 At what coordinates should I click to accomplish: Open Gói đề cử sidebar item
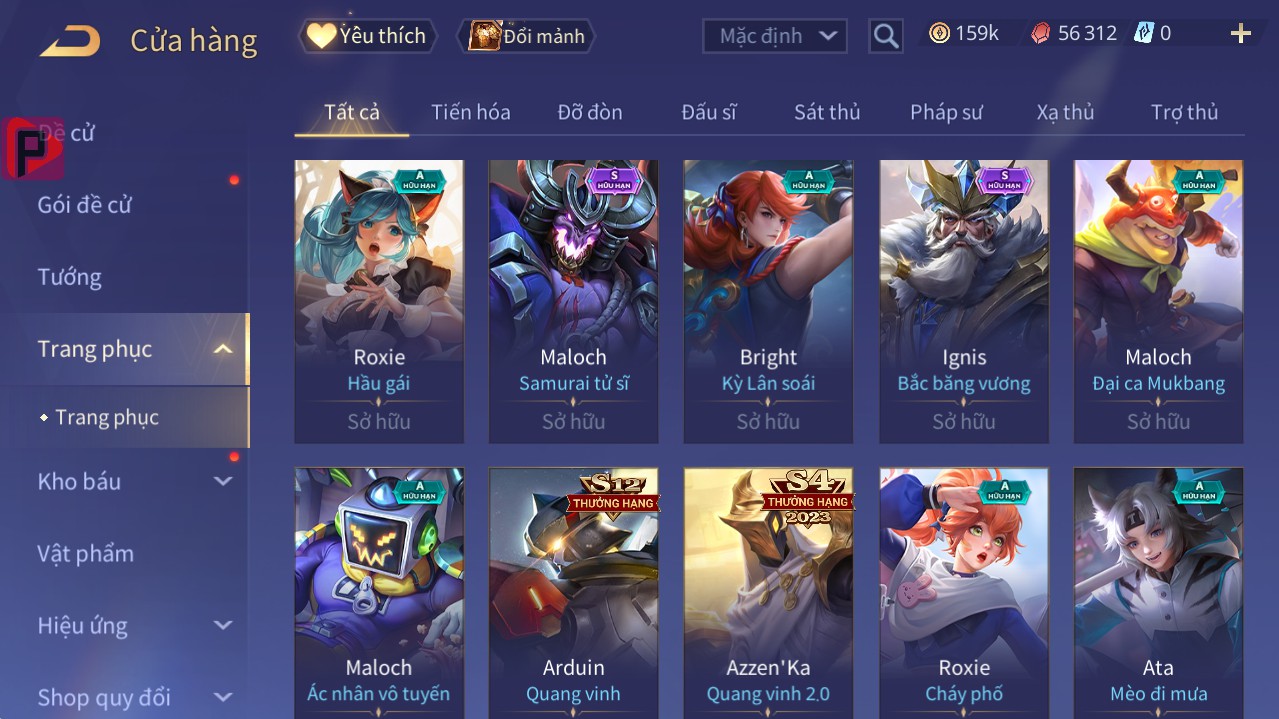pos(85,205)
